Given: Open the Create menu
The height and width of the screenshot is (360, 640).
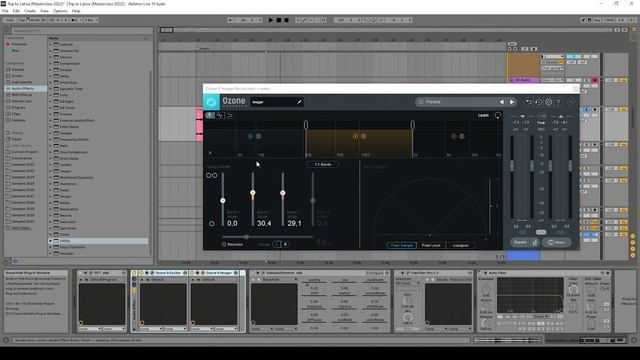Looking at the screenshot, I should click(30, 11).
